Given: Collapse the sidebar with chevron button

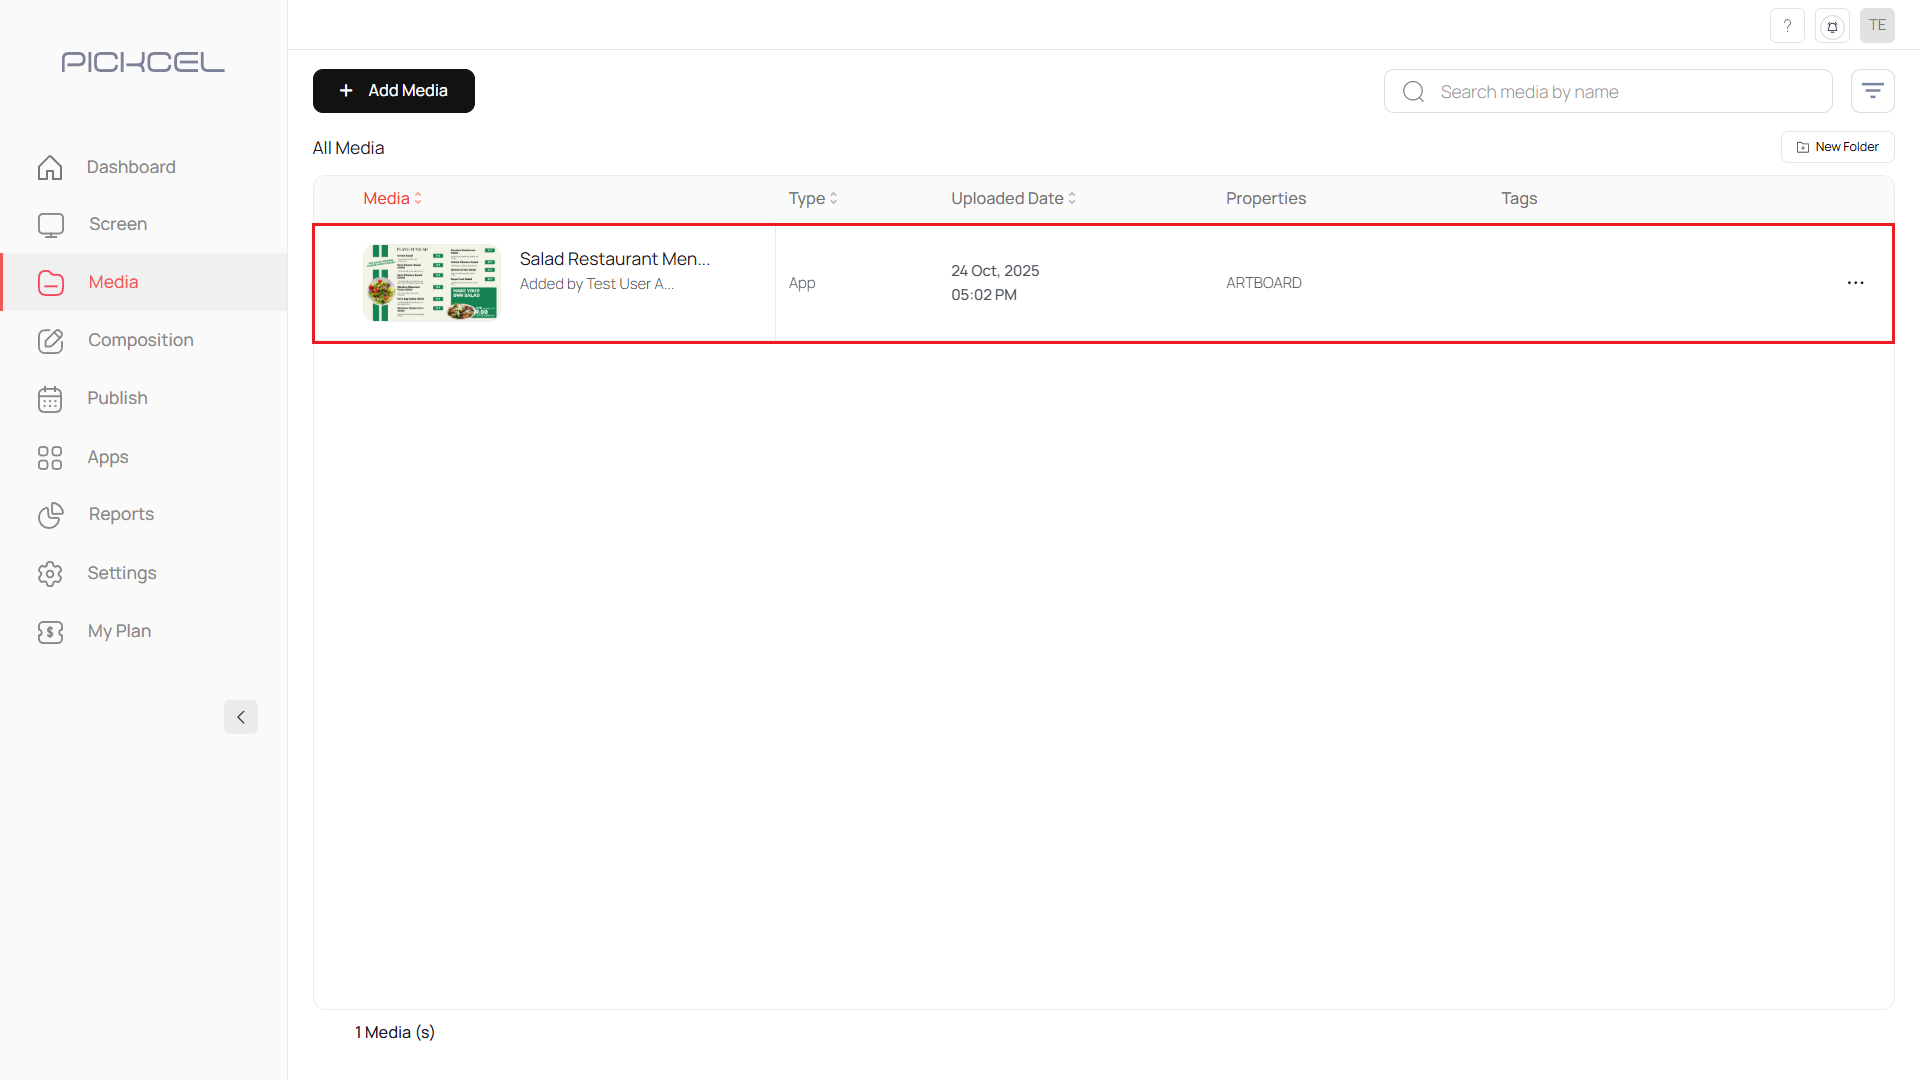Looking at the screenshot, I should pyautogui.click(x=240, y=717).
